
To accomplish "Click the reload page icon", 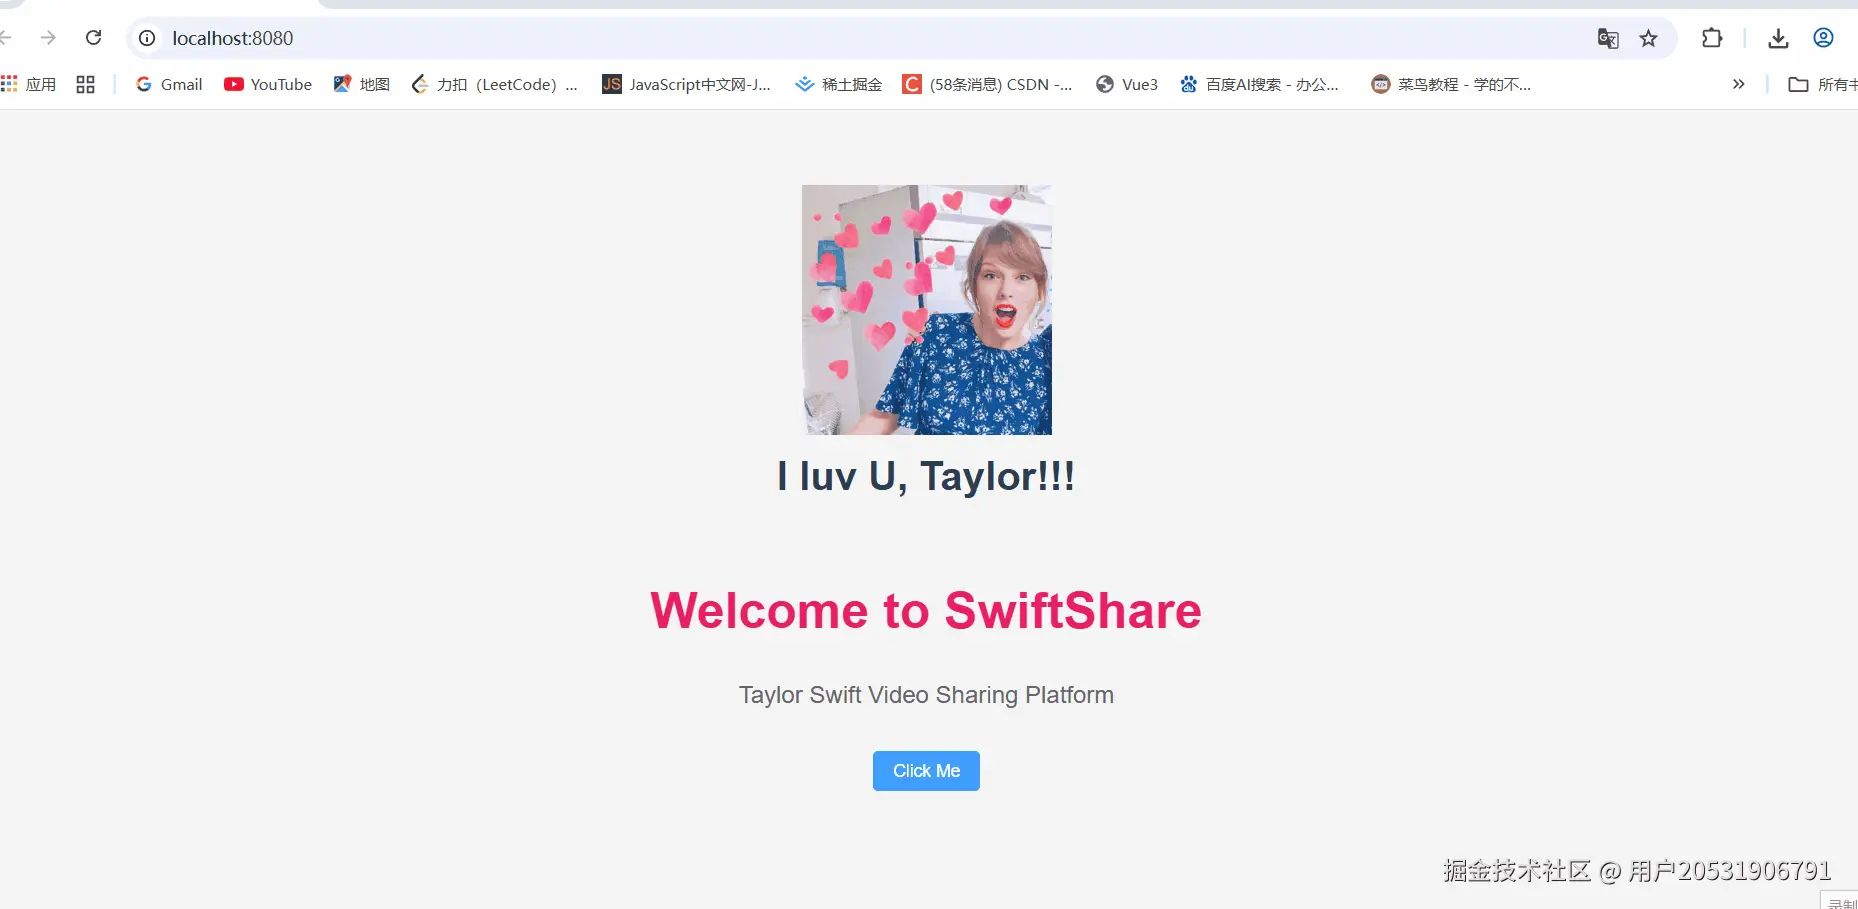I will pyautogui.click(x=93, y=38).
